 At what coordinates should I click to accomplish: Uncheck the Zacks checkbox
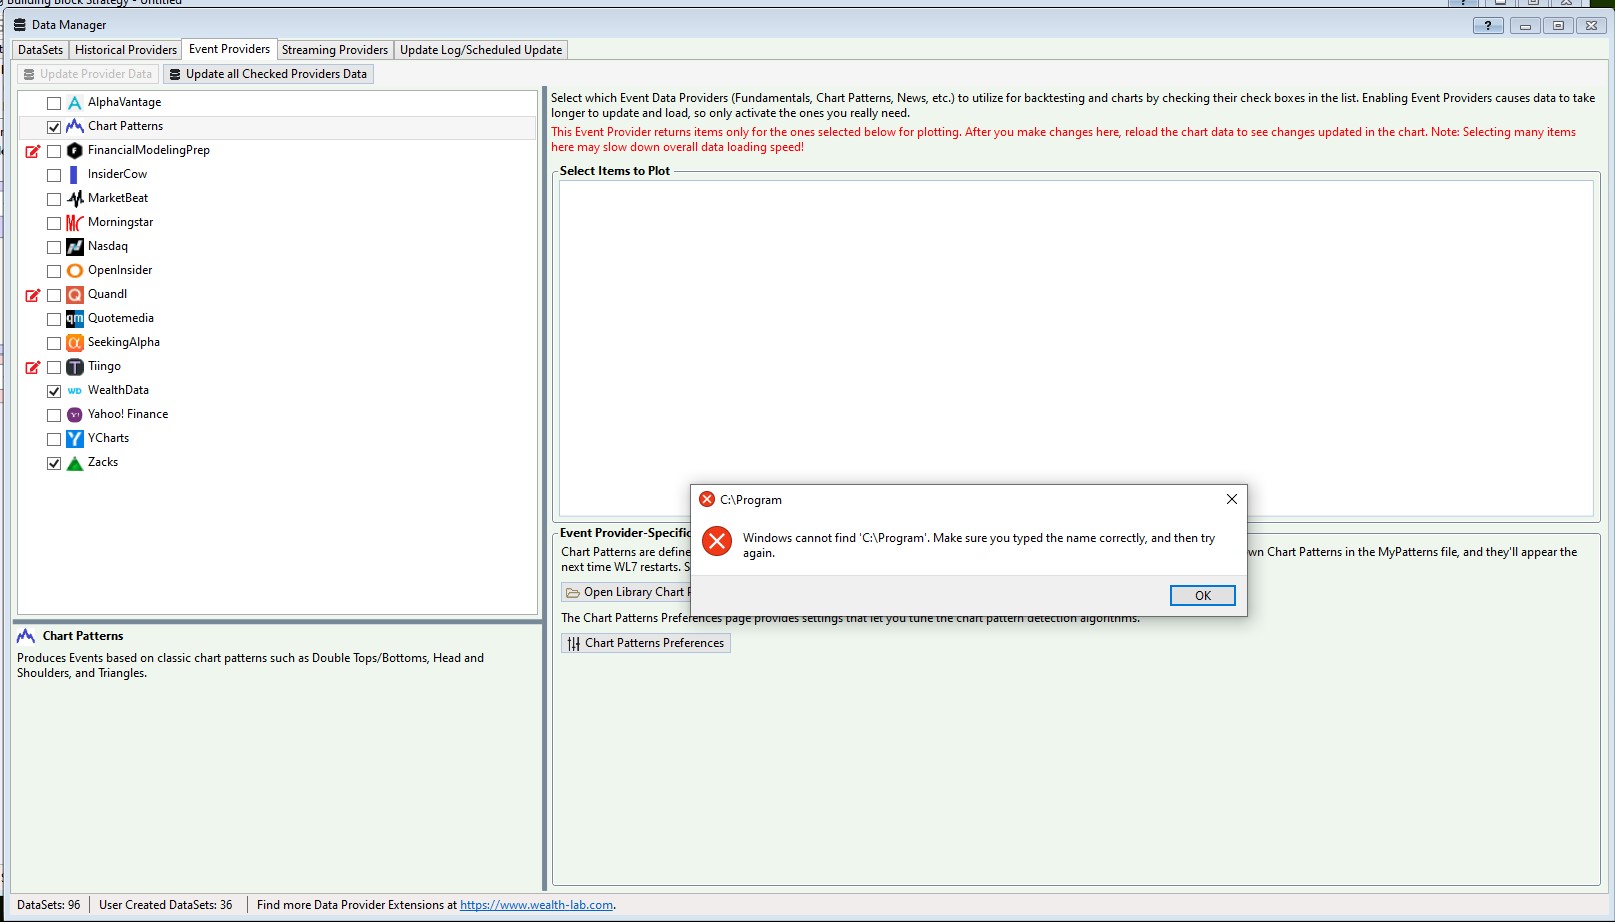[54, 463]
